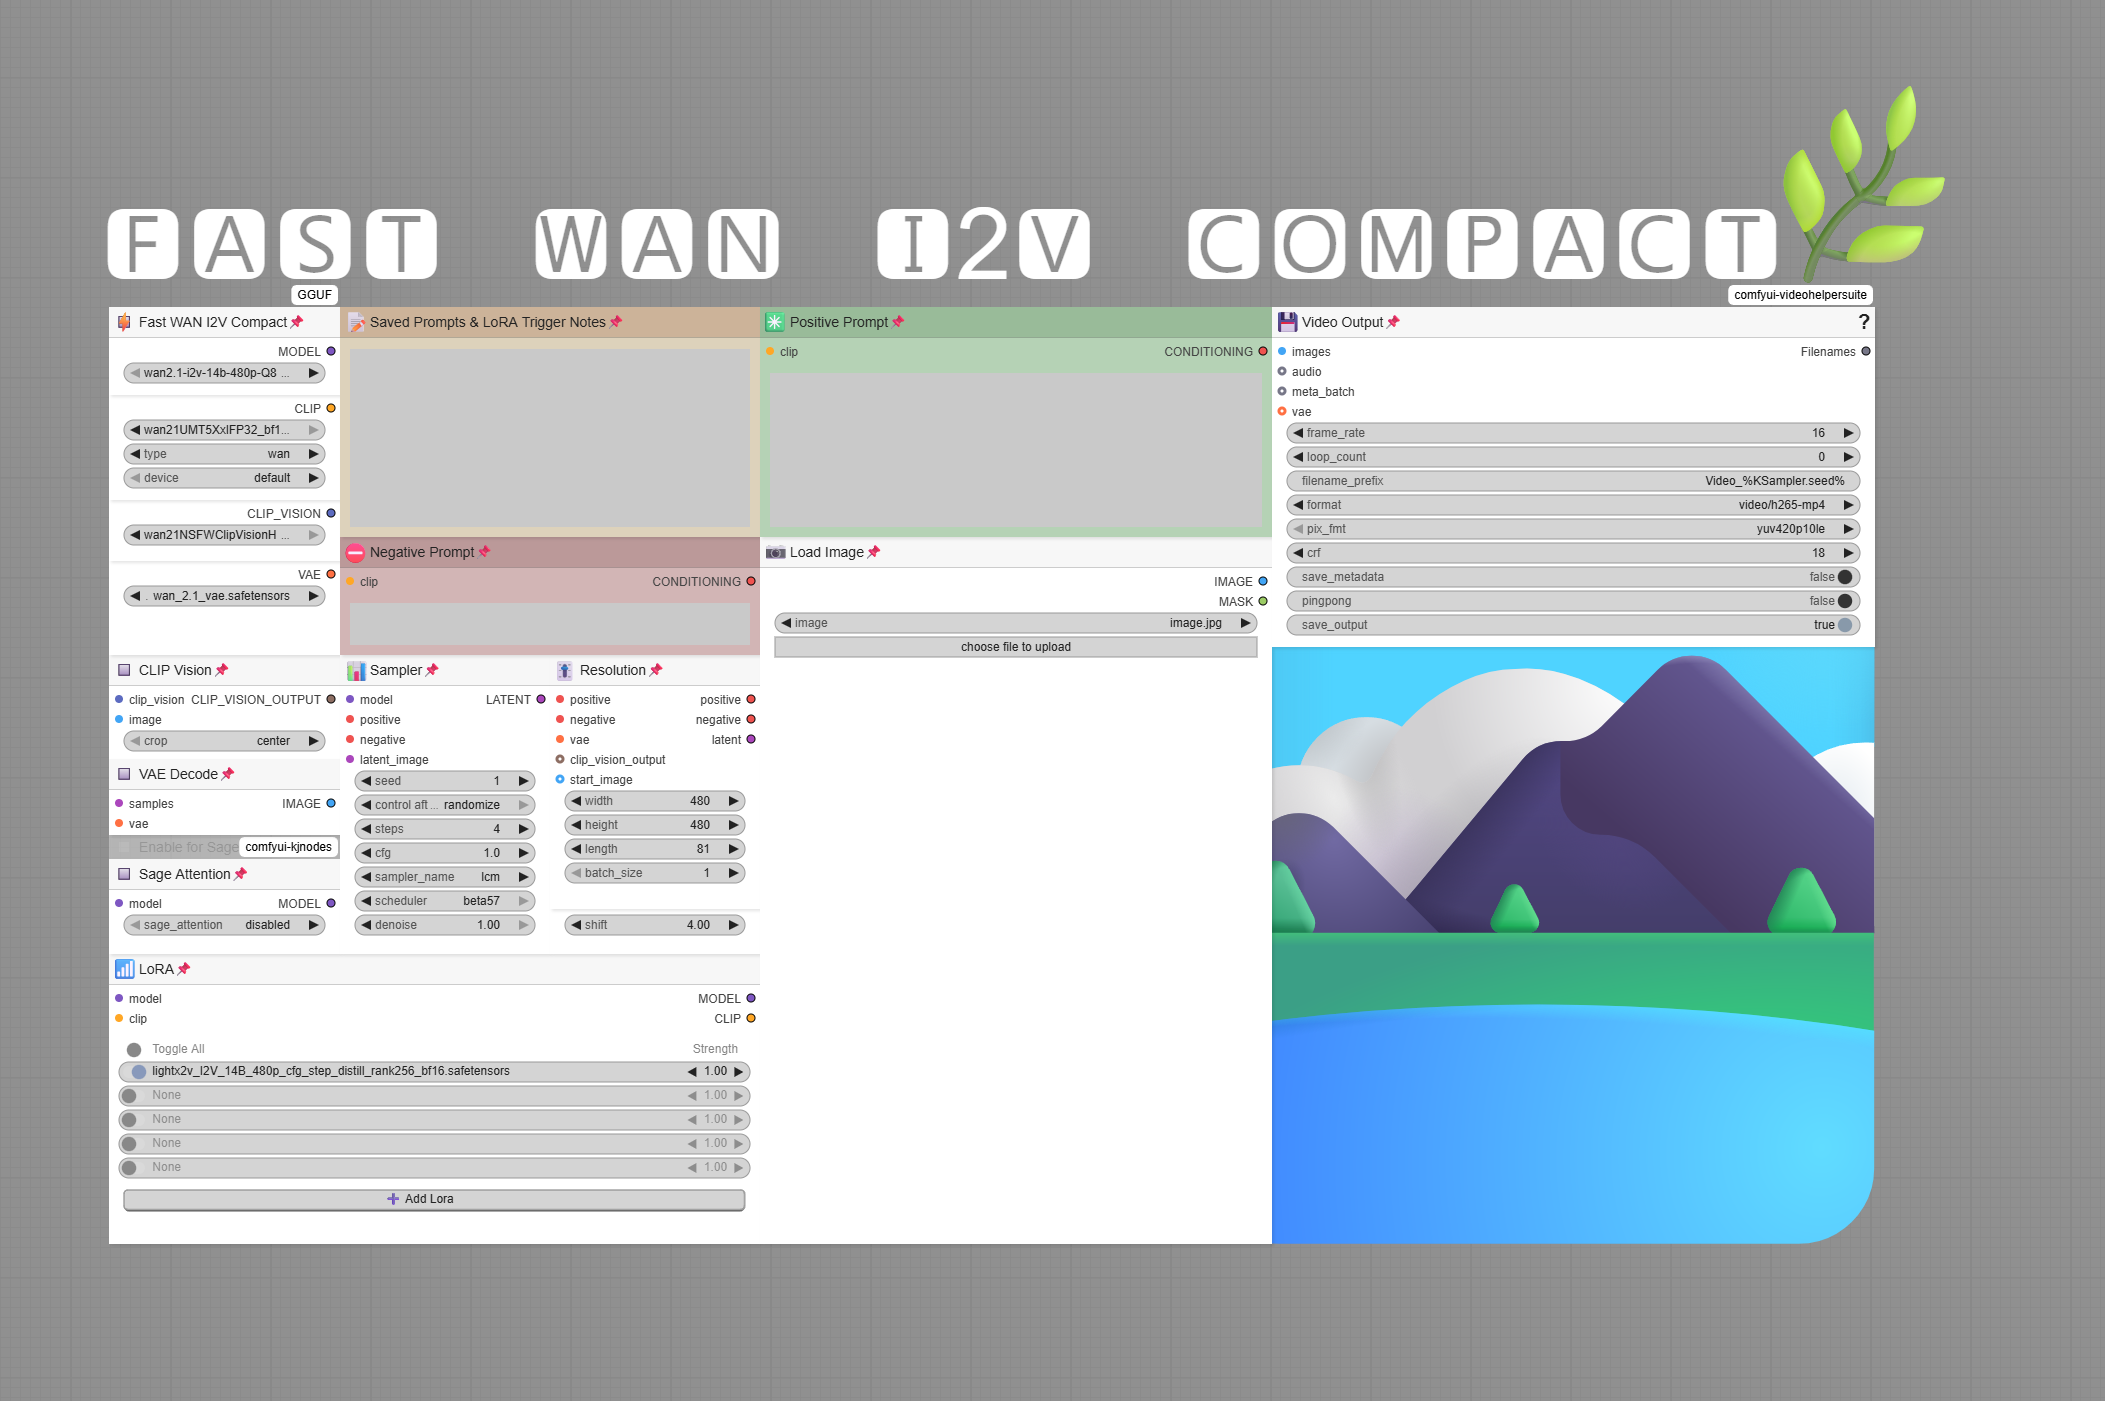Click the Load Image camera icon
The height and width of the screenshot is (1401, 2105).
tap(775, 552)
